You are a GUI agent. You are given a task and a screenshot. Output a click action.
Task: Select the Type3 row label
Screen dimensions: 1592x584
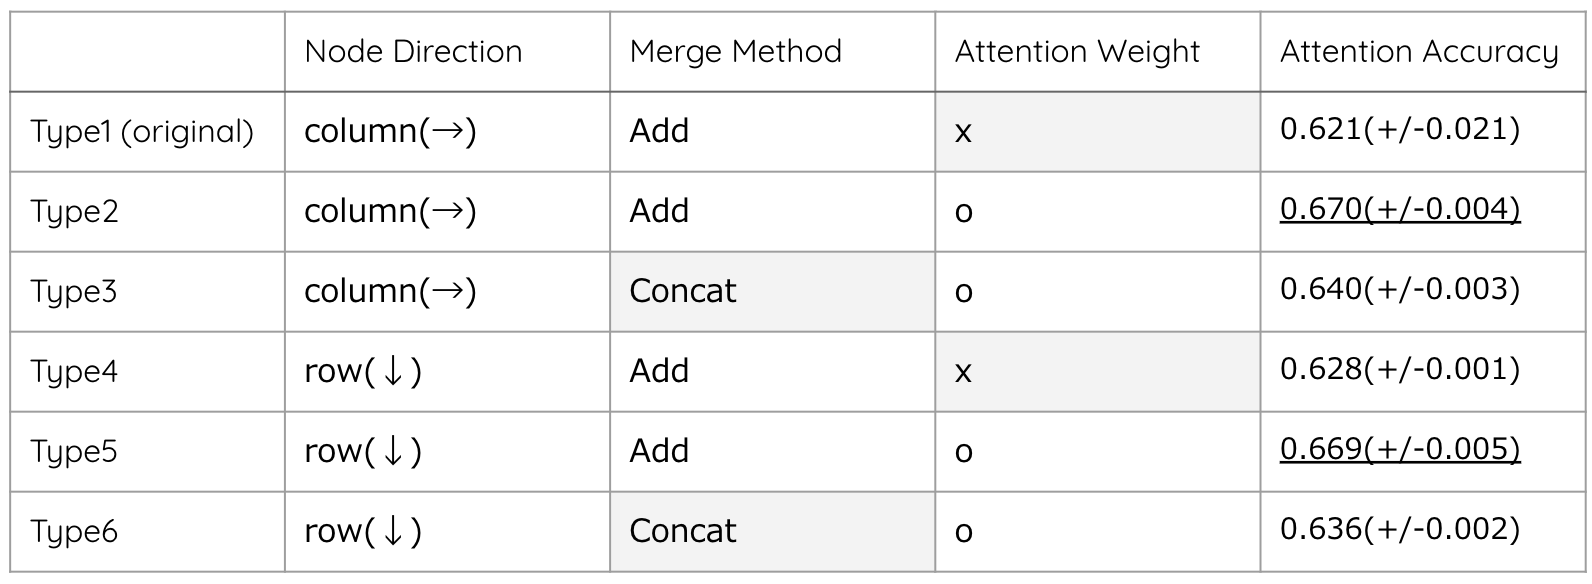click(x=74, y=291)
